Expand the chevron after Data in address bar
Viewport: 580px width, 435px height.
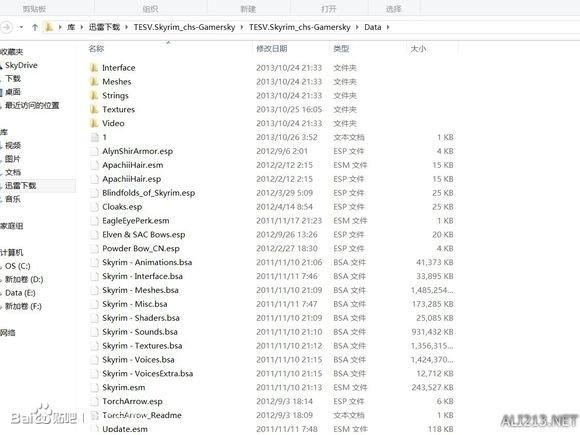tap(388, 27)
